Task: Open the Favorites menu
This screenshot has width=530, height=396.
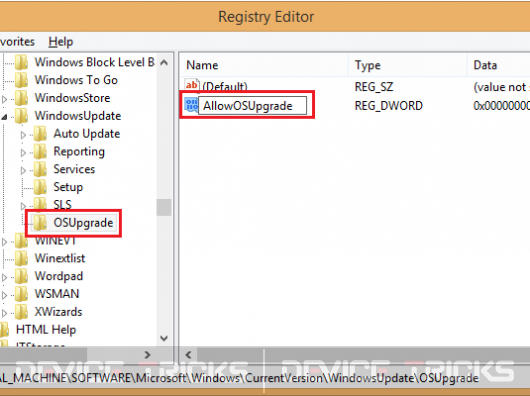Action: (17, 42)
